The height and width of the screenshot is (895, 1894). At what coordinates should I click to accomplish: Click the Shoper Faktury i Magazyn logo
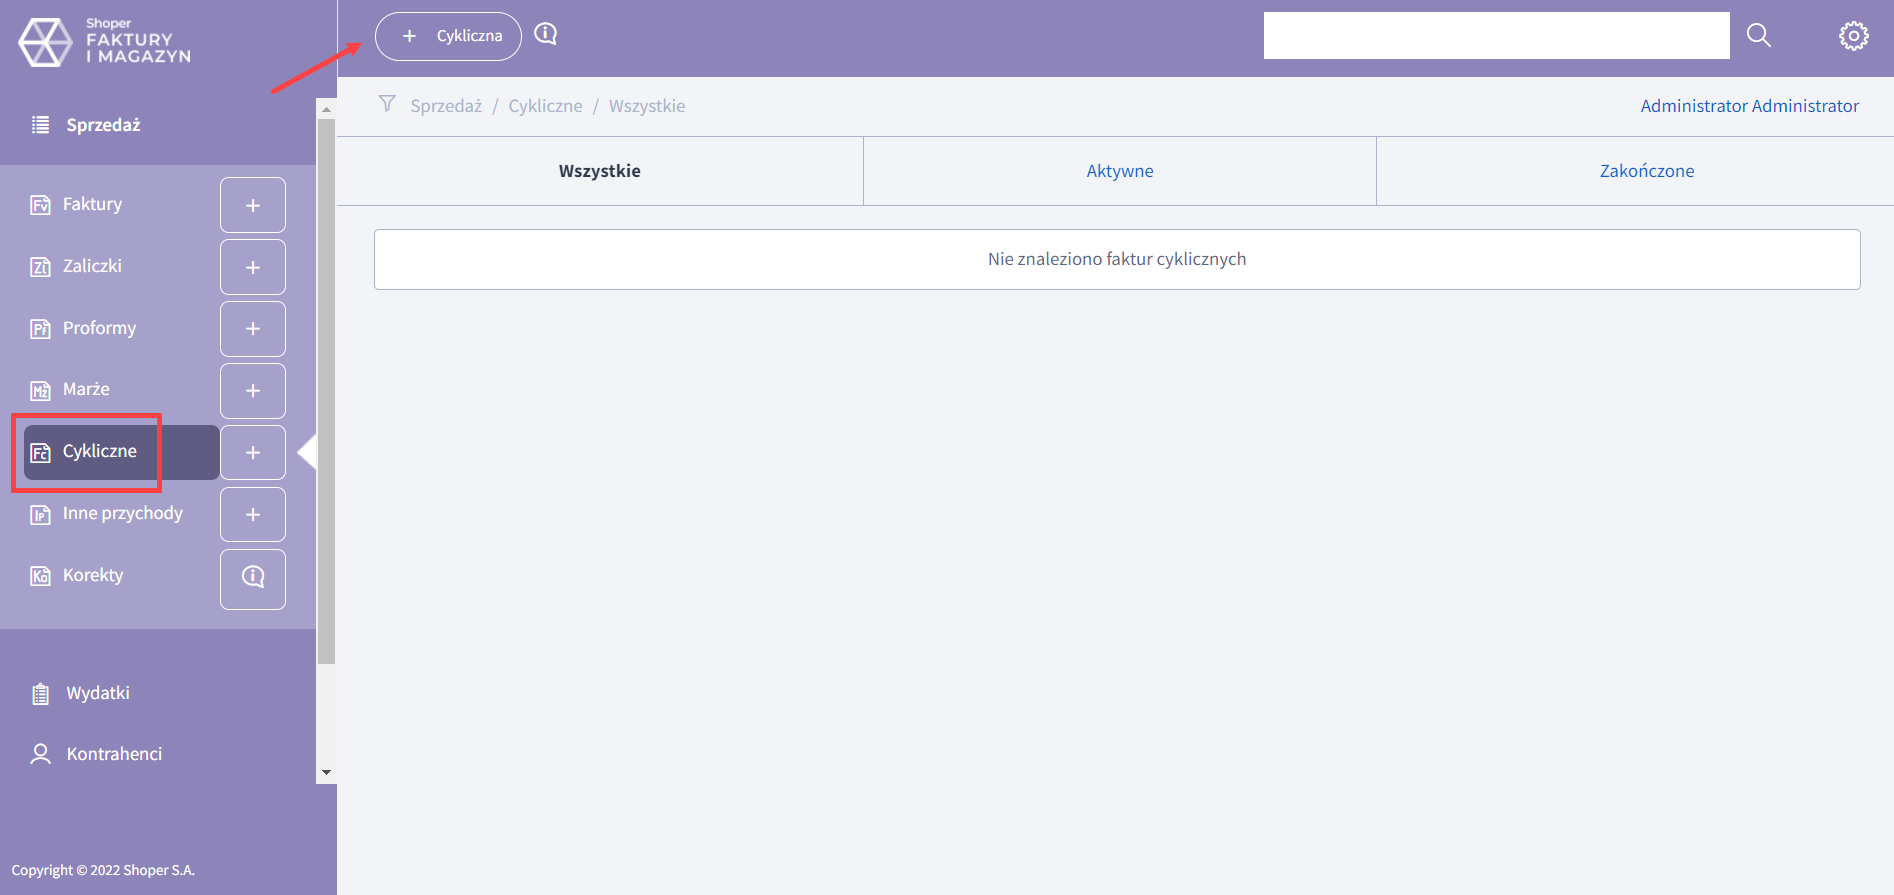pos(104,42)
